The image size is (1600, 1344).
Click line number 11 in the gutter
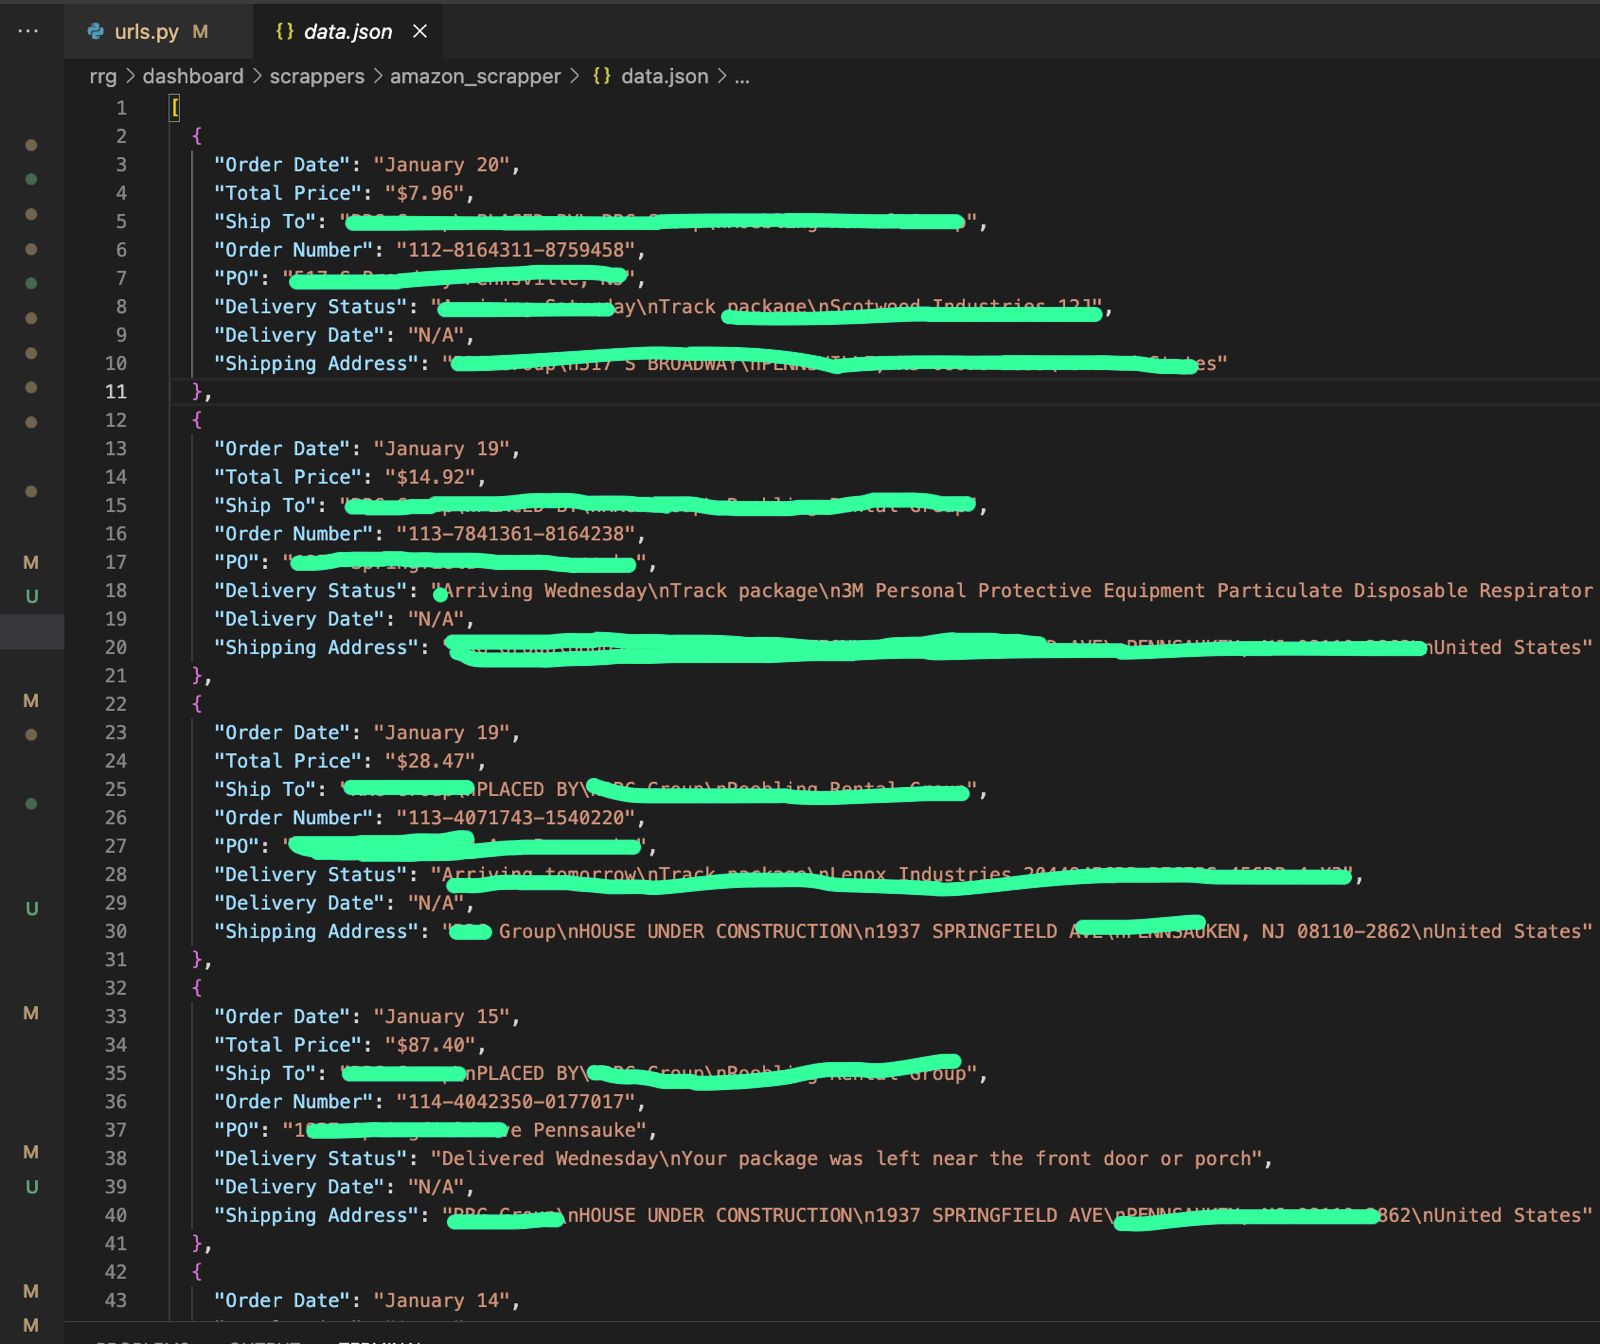pos(116,392)
